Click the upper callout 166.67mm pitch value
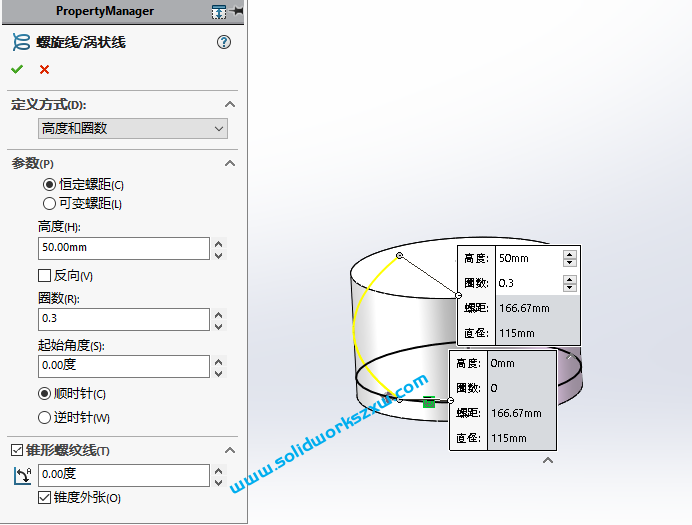Image resolution: width=692 pixels, height=525 pixels. pyautogui.click(x=524, y=308)
